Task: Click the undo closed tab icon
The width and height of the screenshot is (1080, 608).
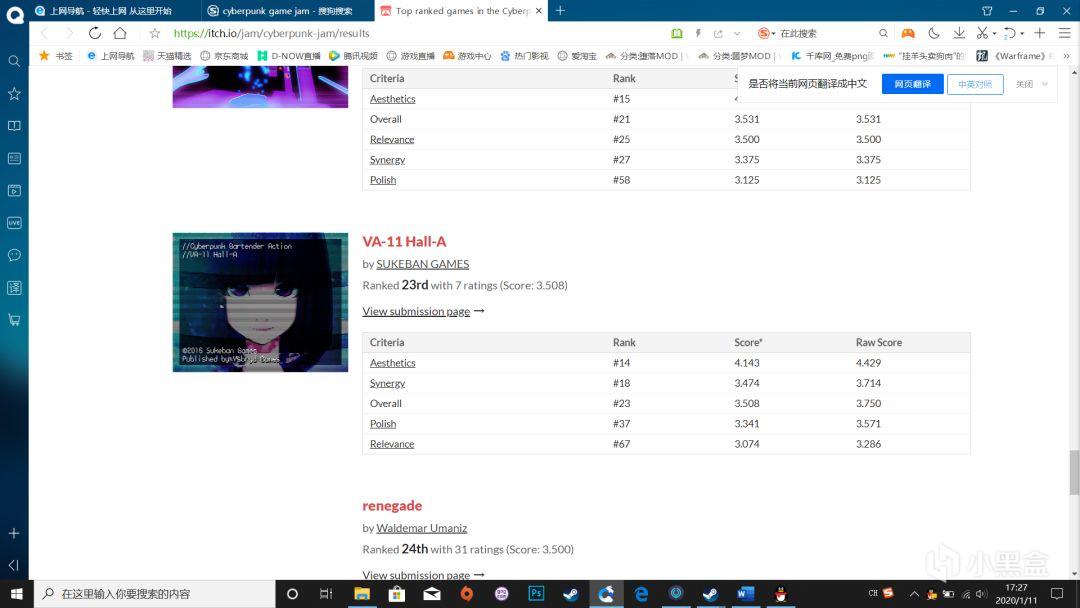Action: click(x=1010, y=33)
